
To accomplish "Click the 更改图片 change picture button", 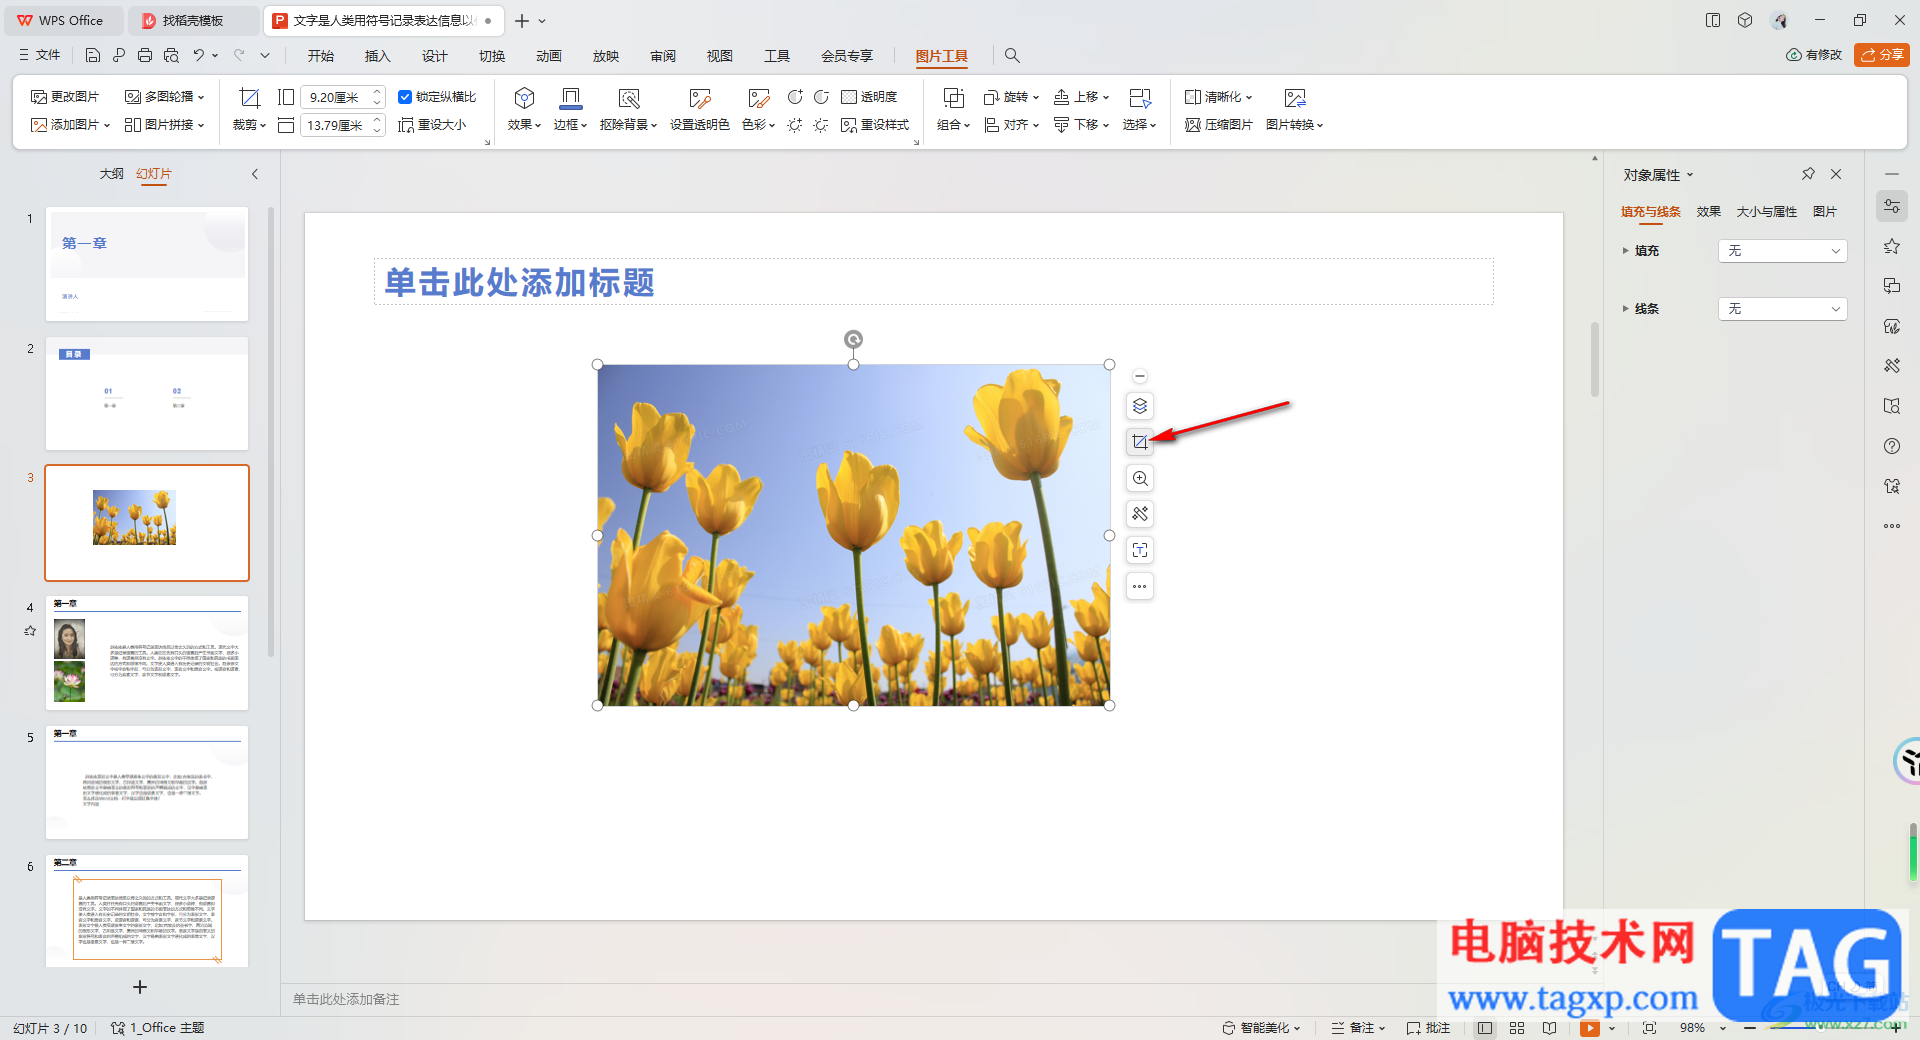I will point(65,97).
